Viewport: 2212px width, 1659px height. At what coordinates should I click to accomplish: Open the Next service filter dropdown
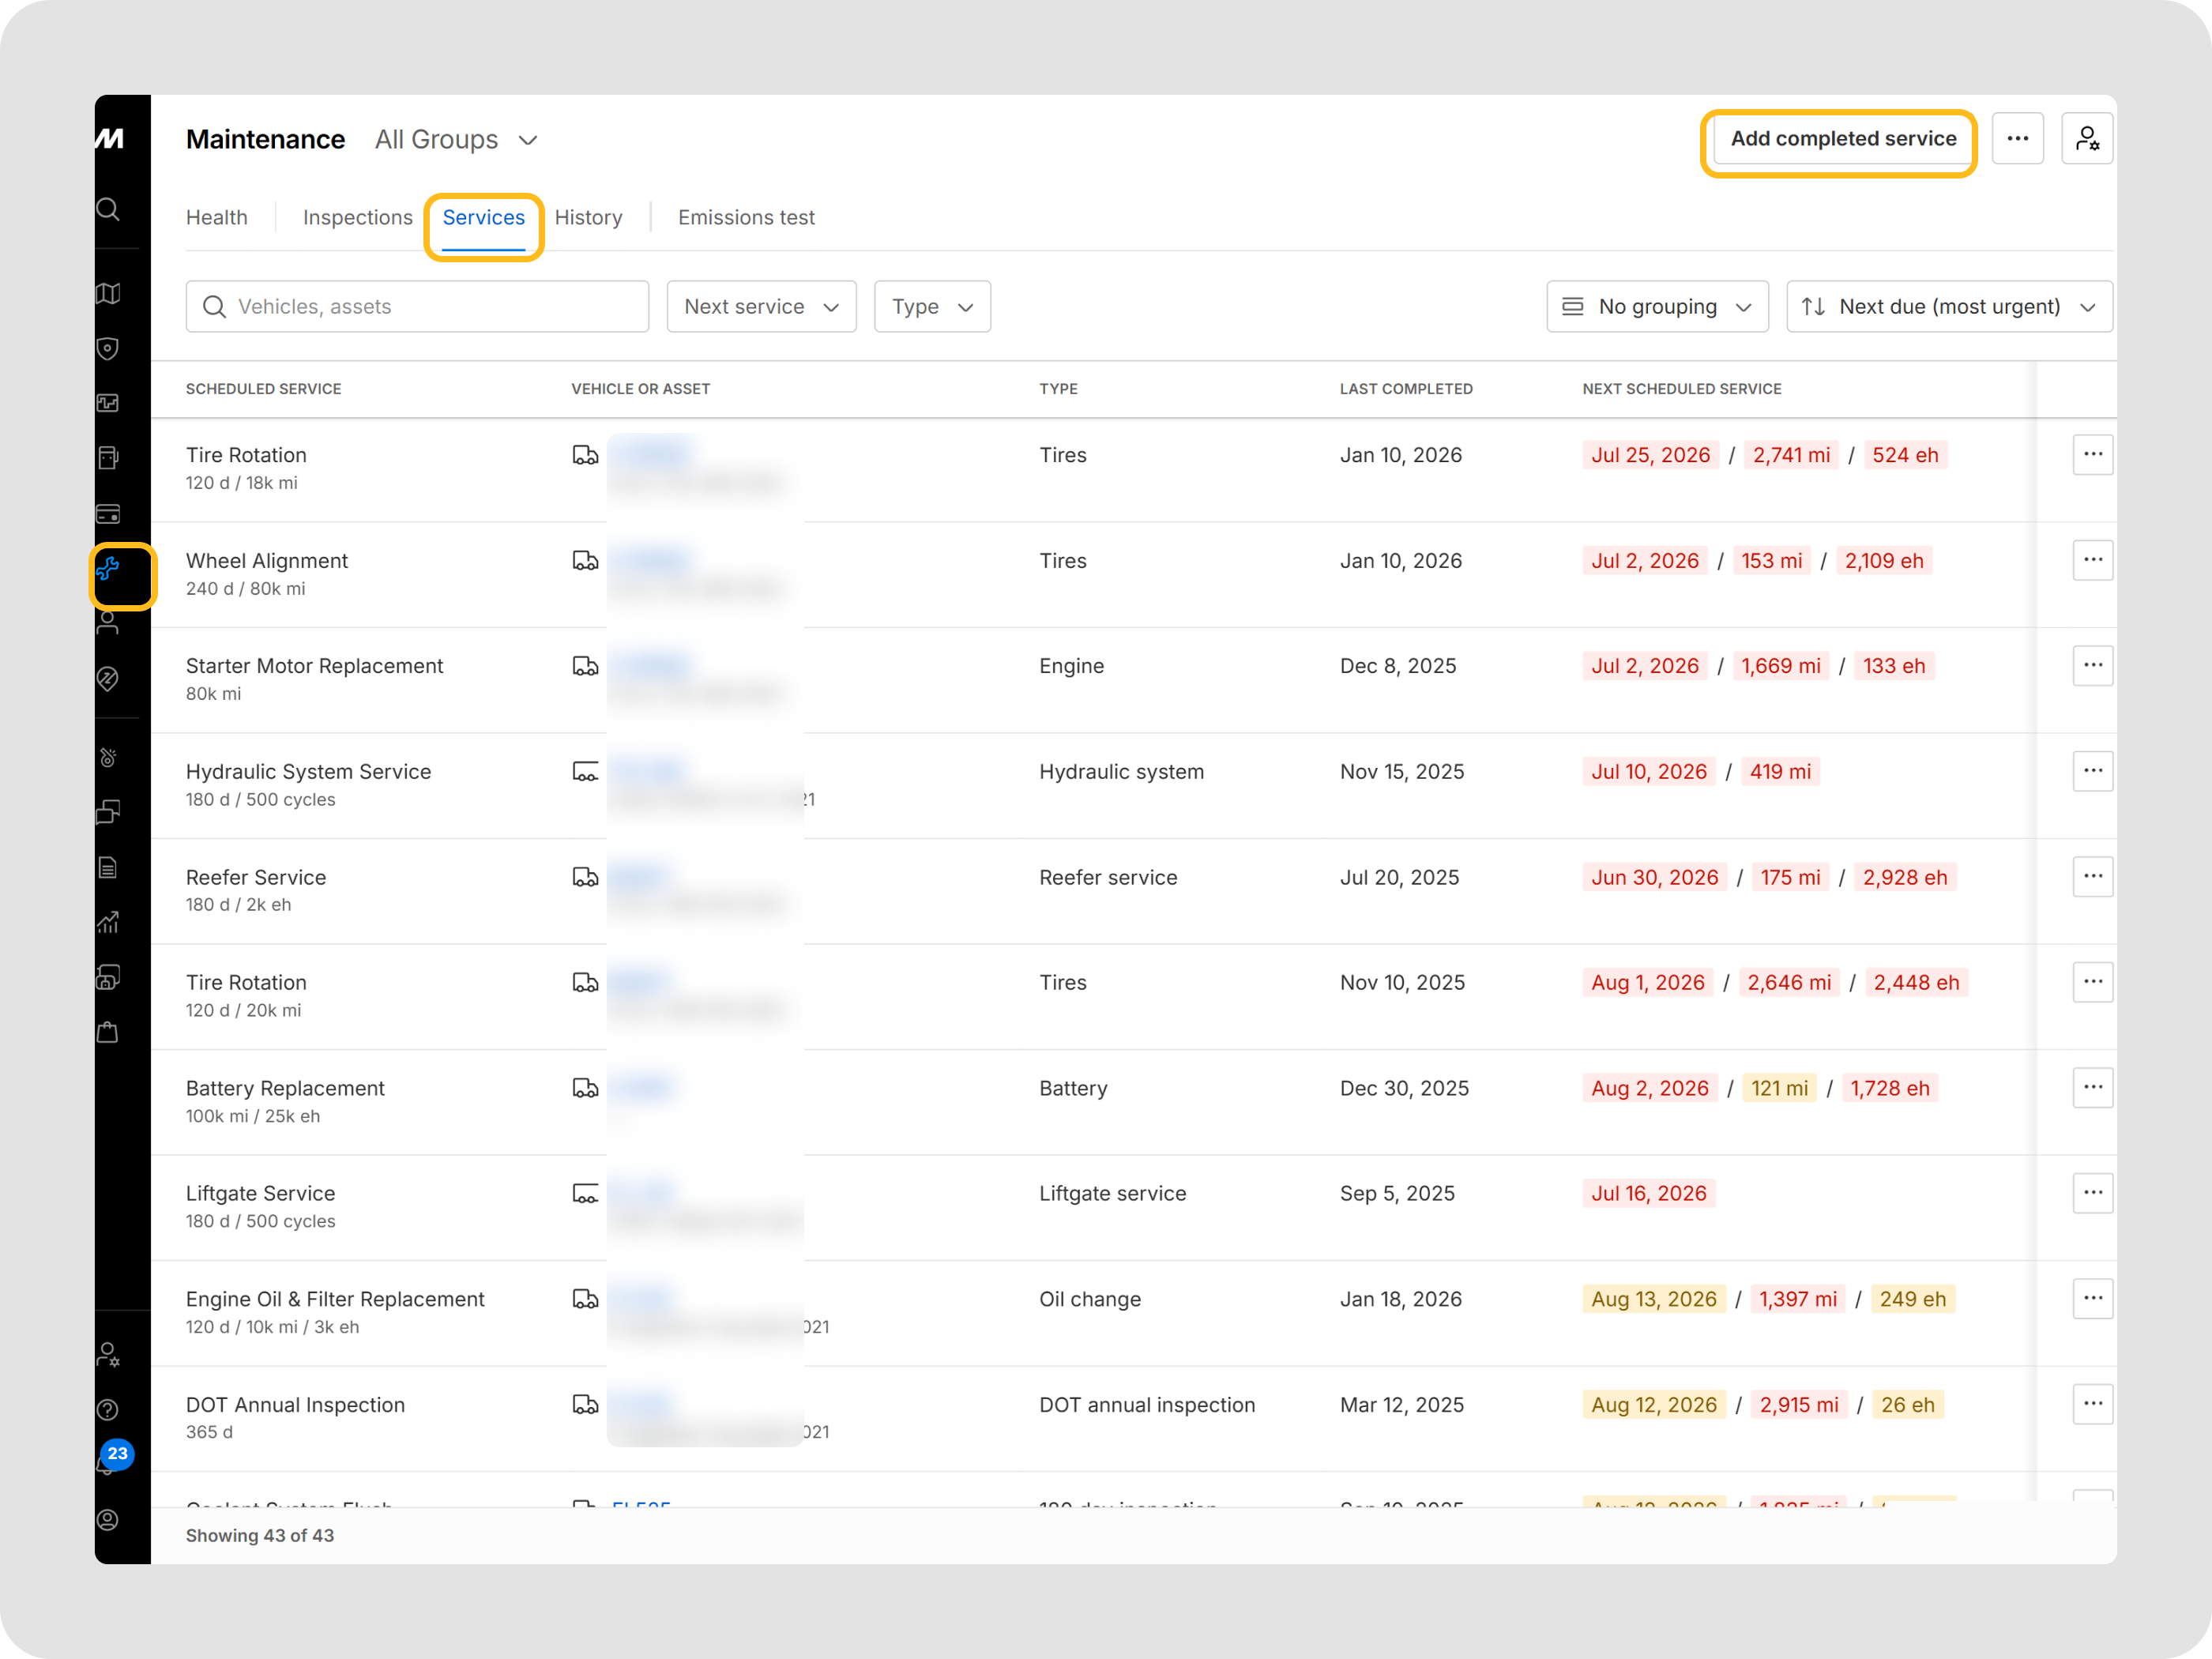(761, 306)
